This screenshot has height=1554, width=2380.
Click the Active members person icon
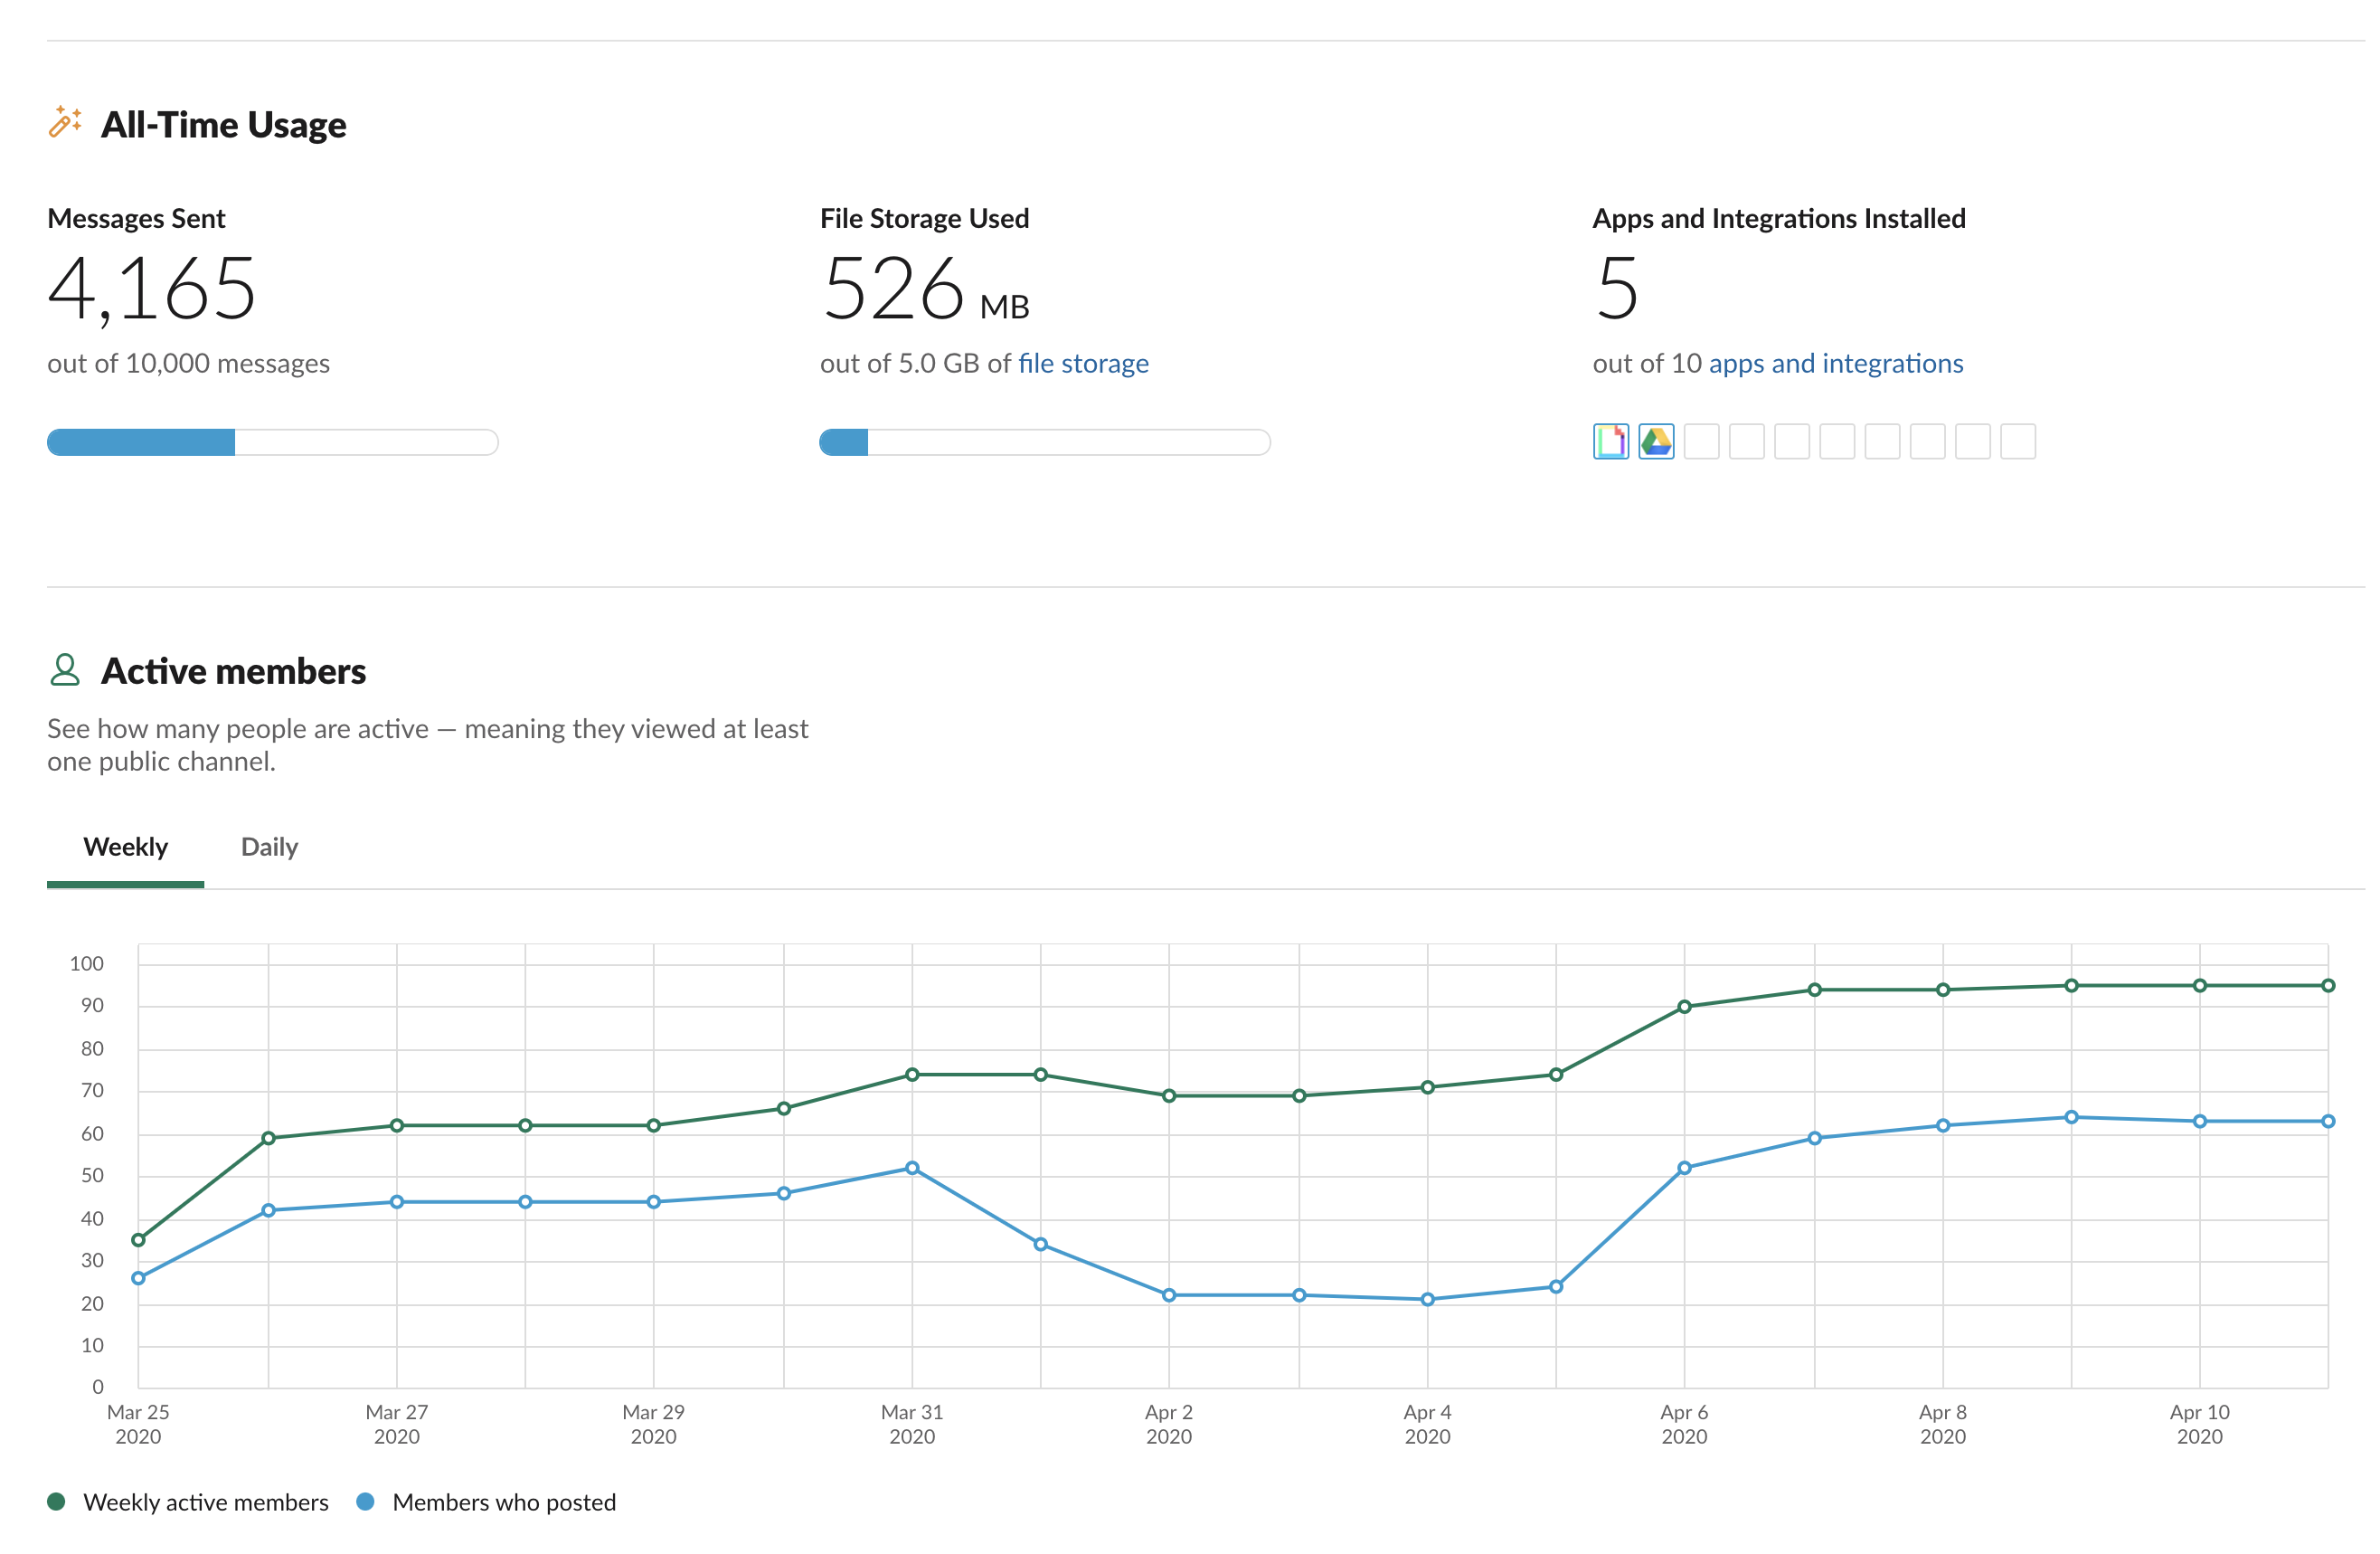[x=65, y=670]
